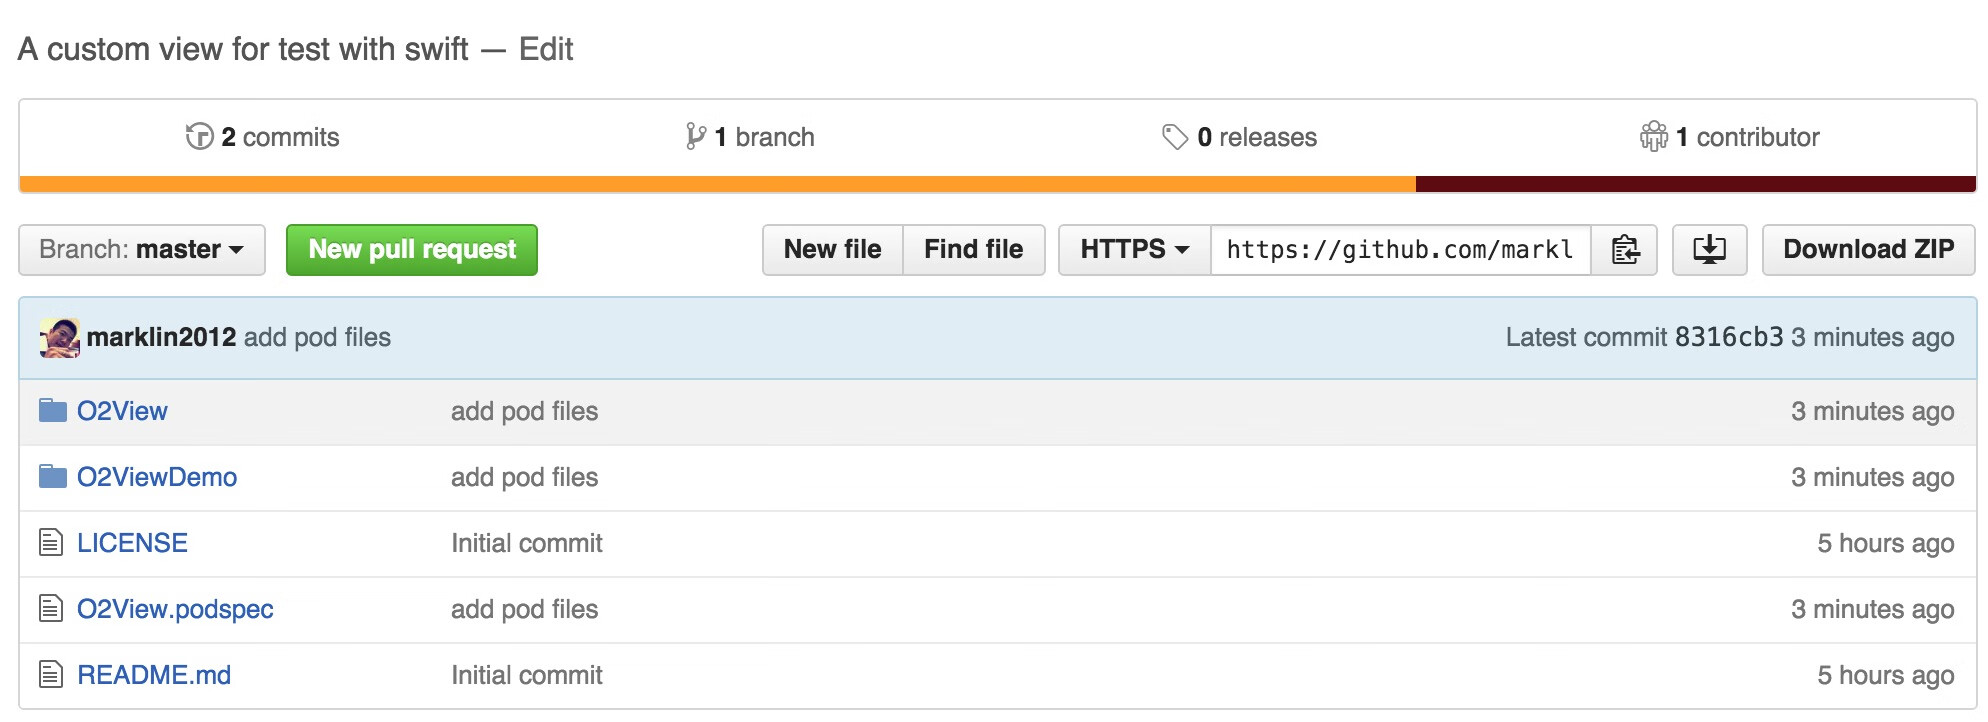Click the clone in desktop icon

(1709, 249)
